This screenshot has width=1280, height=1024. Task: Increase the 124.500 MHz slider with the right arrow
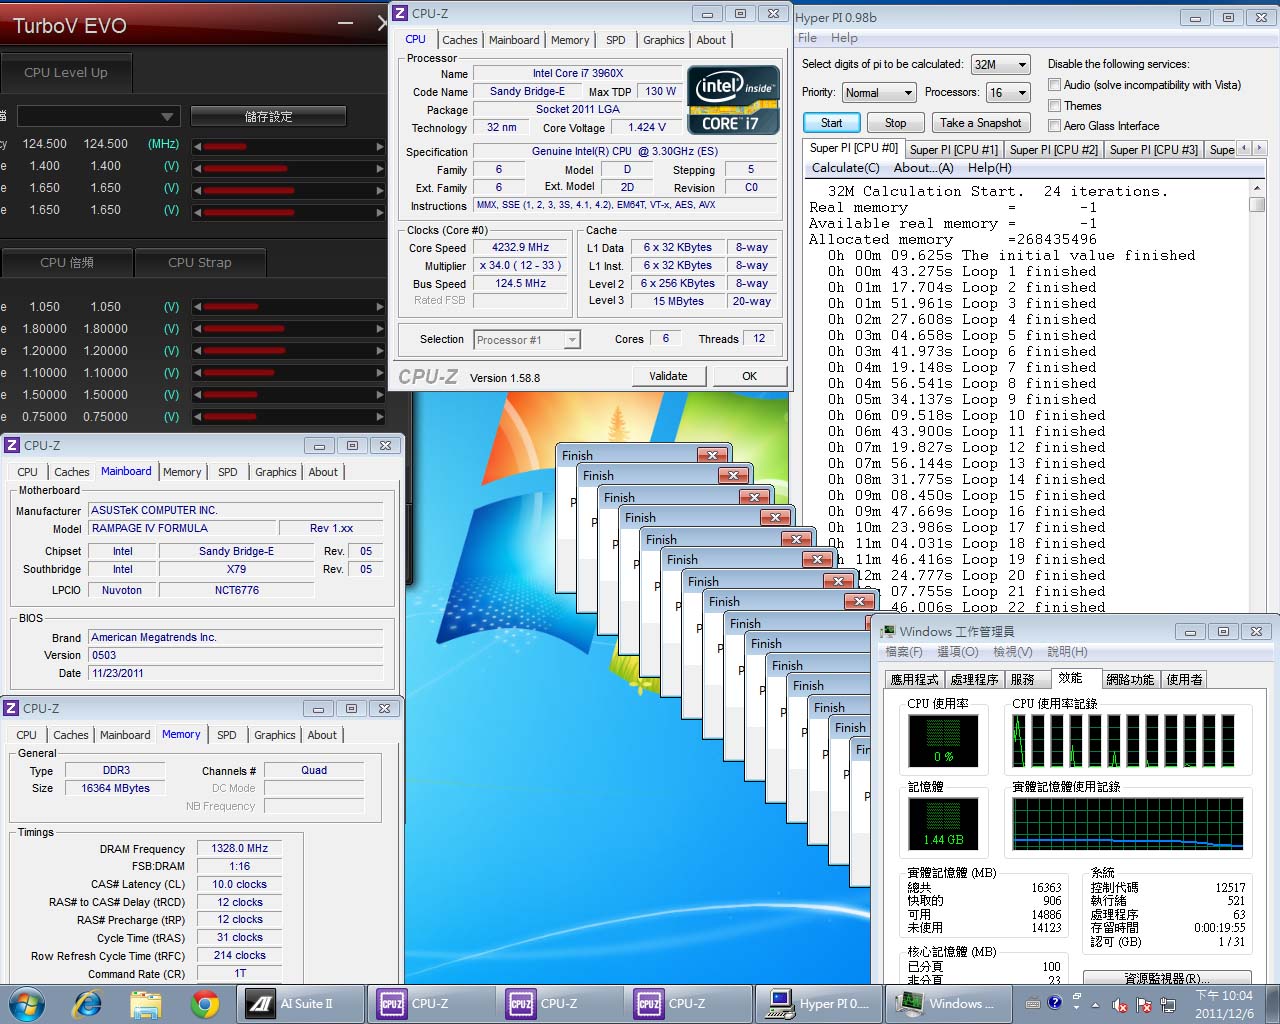380,146
